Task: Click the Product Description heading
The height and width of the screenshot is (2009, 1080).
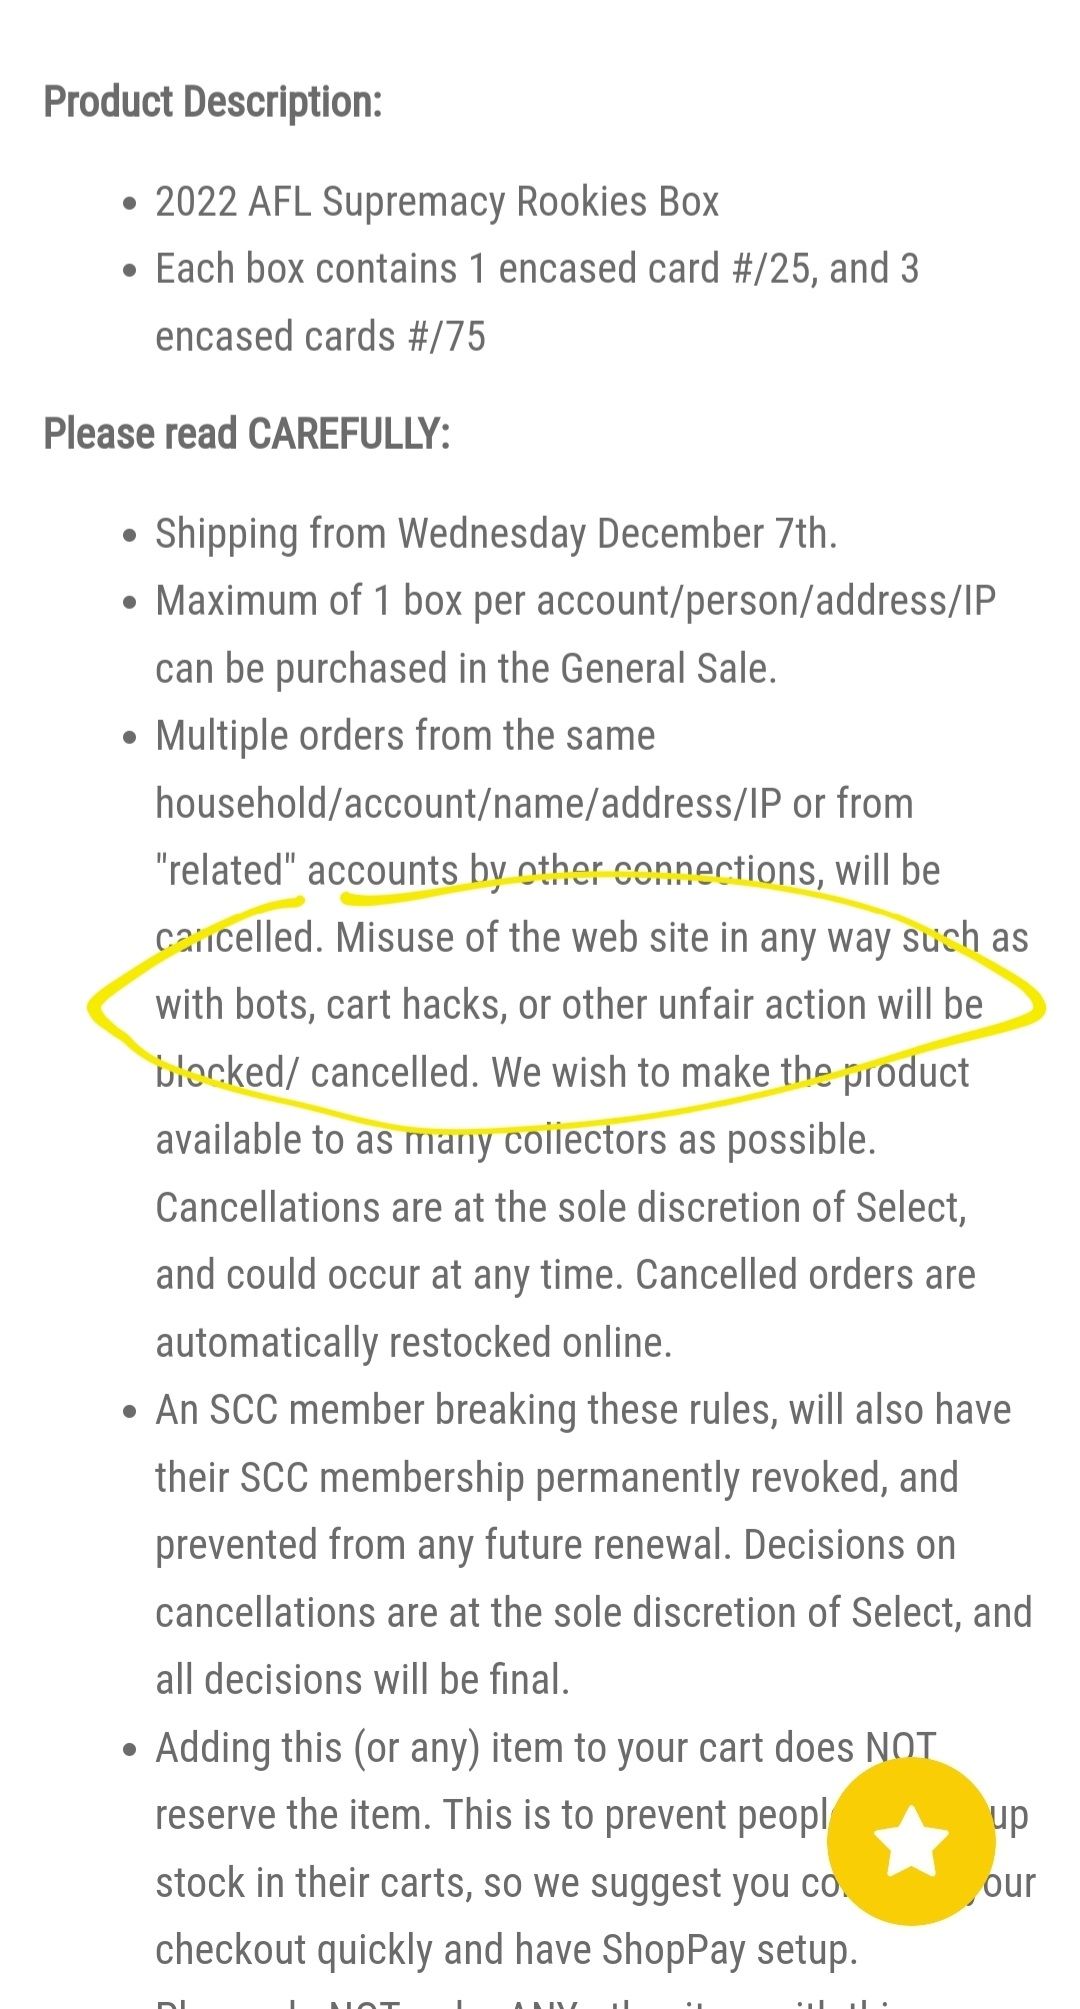Action: pyautogui.click(x=213, y=102)
